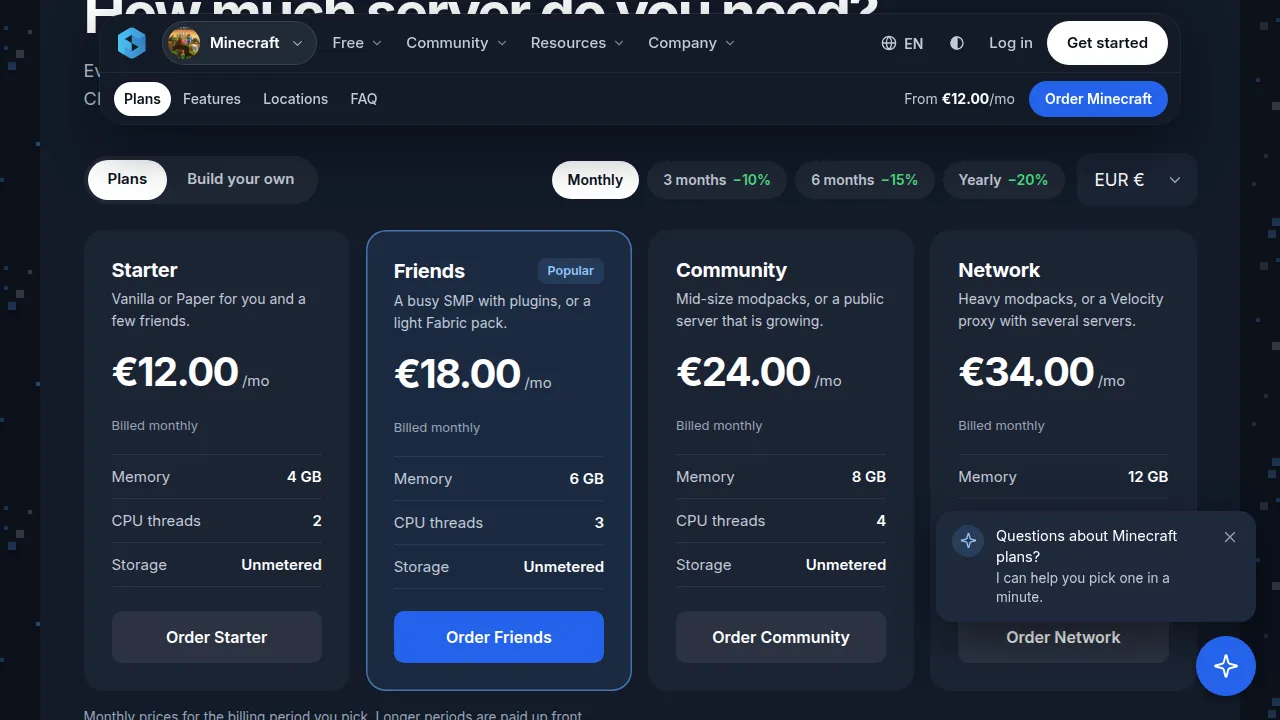Click the Community plan heading
Image resolution: width=1280 pixels, height=720 pixels.
coord(731,270)
